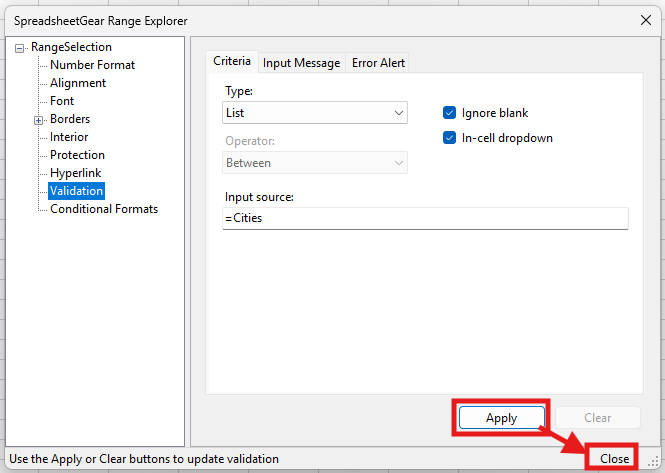
Task: Open the Error Alert tab
Action: click(378, 63)
